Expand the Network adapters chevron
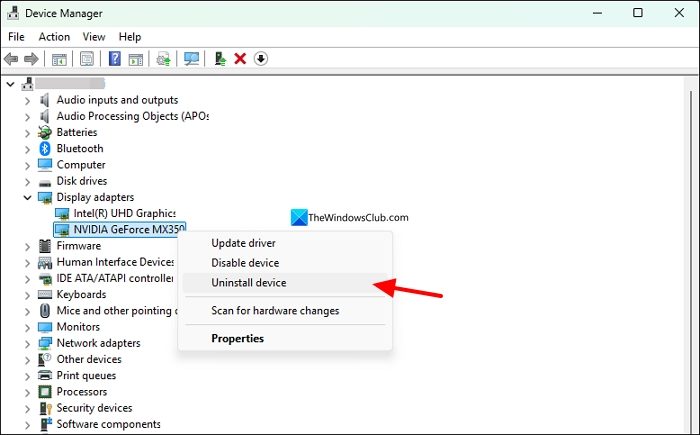 tap(27, 343)
